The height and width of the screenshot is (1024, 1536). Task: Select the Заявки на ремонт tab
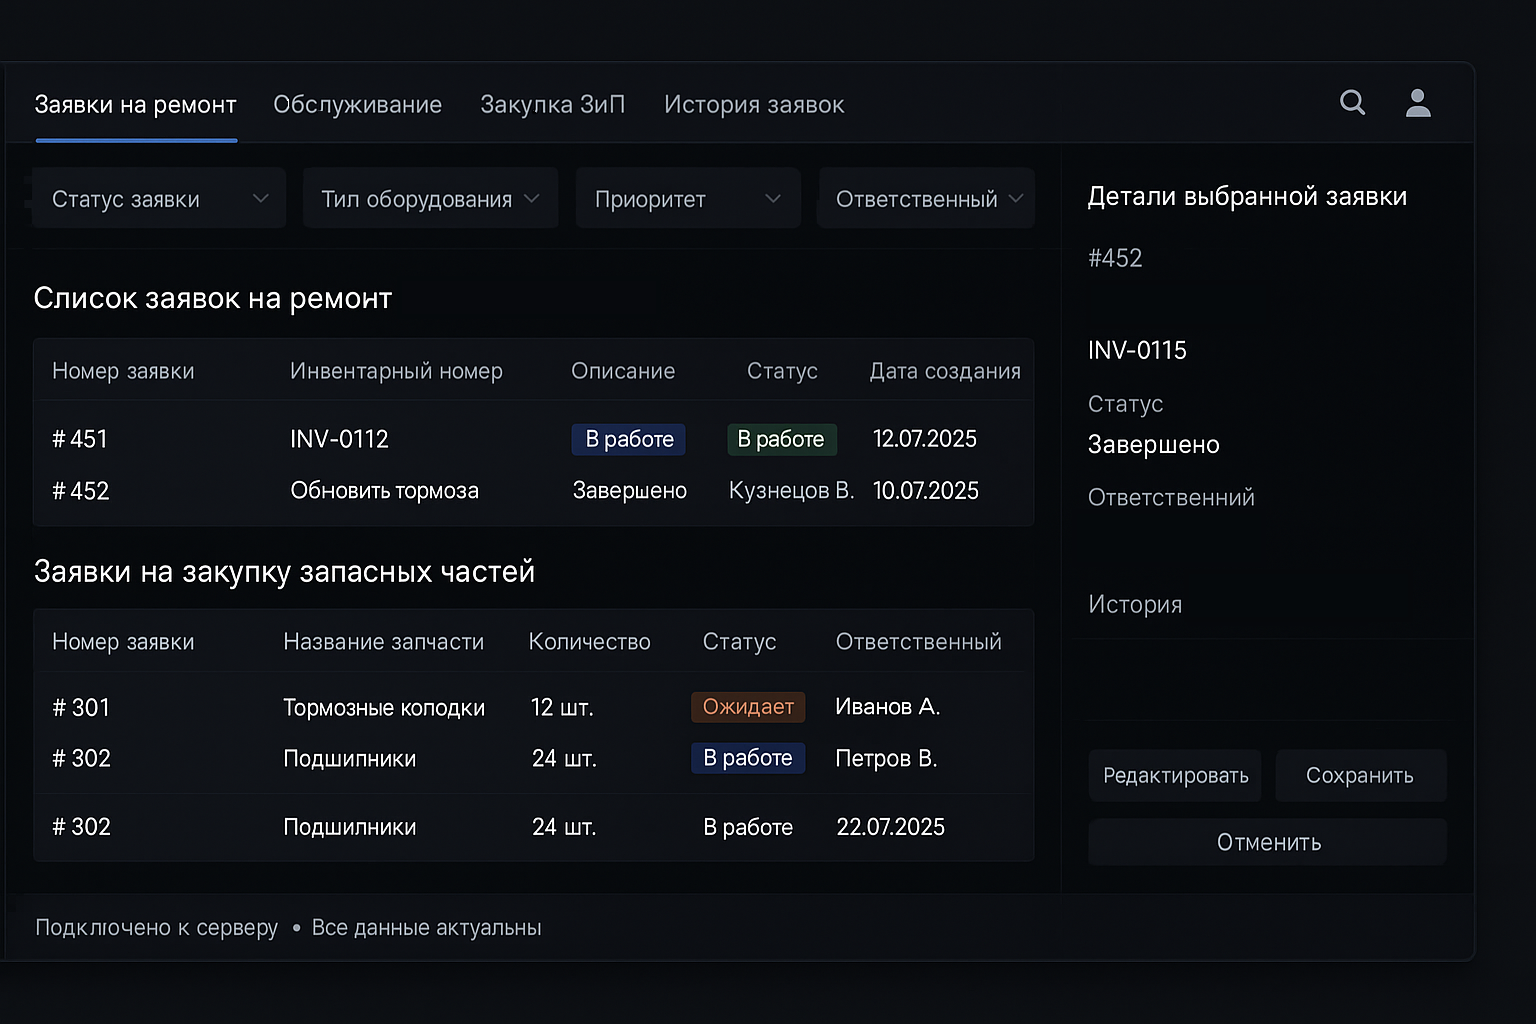coord(136,105)
